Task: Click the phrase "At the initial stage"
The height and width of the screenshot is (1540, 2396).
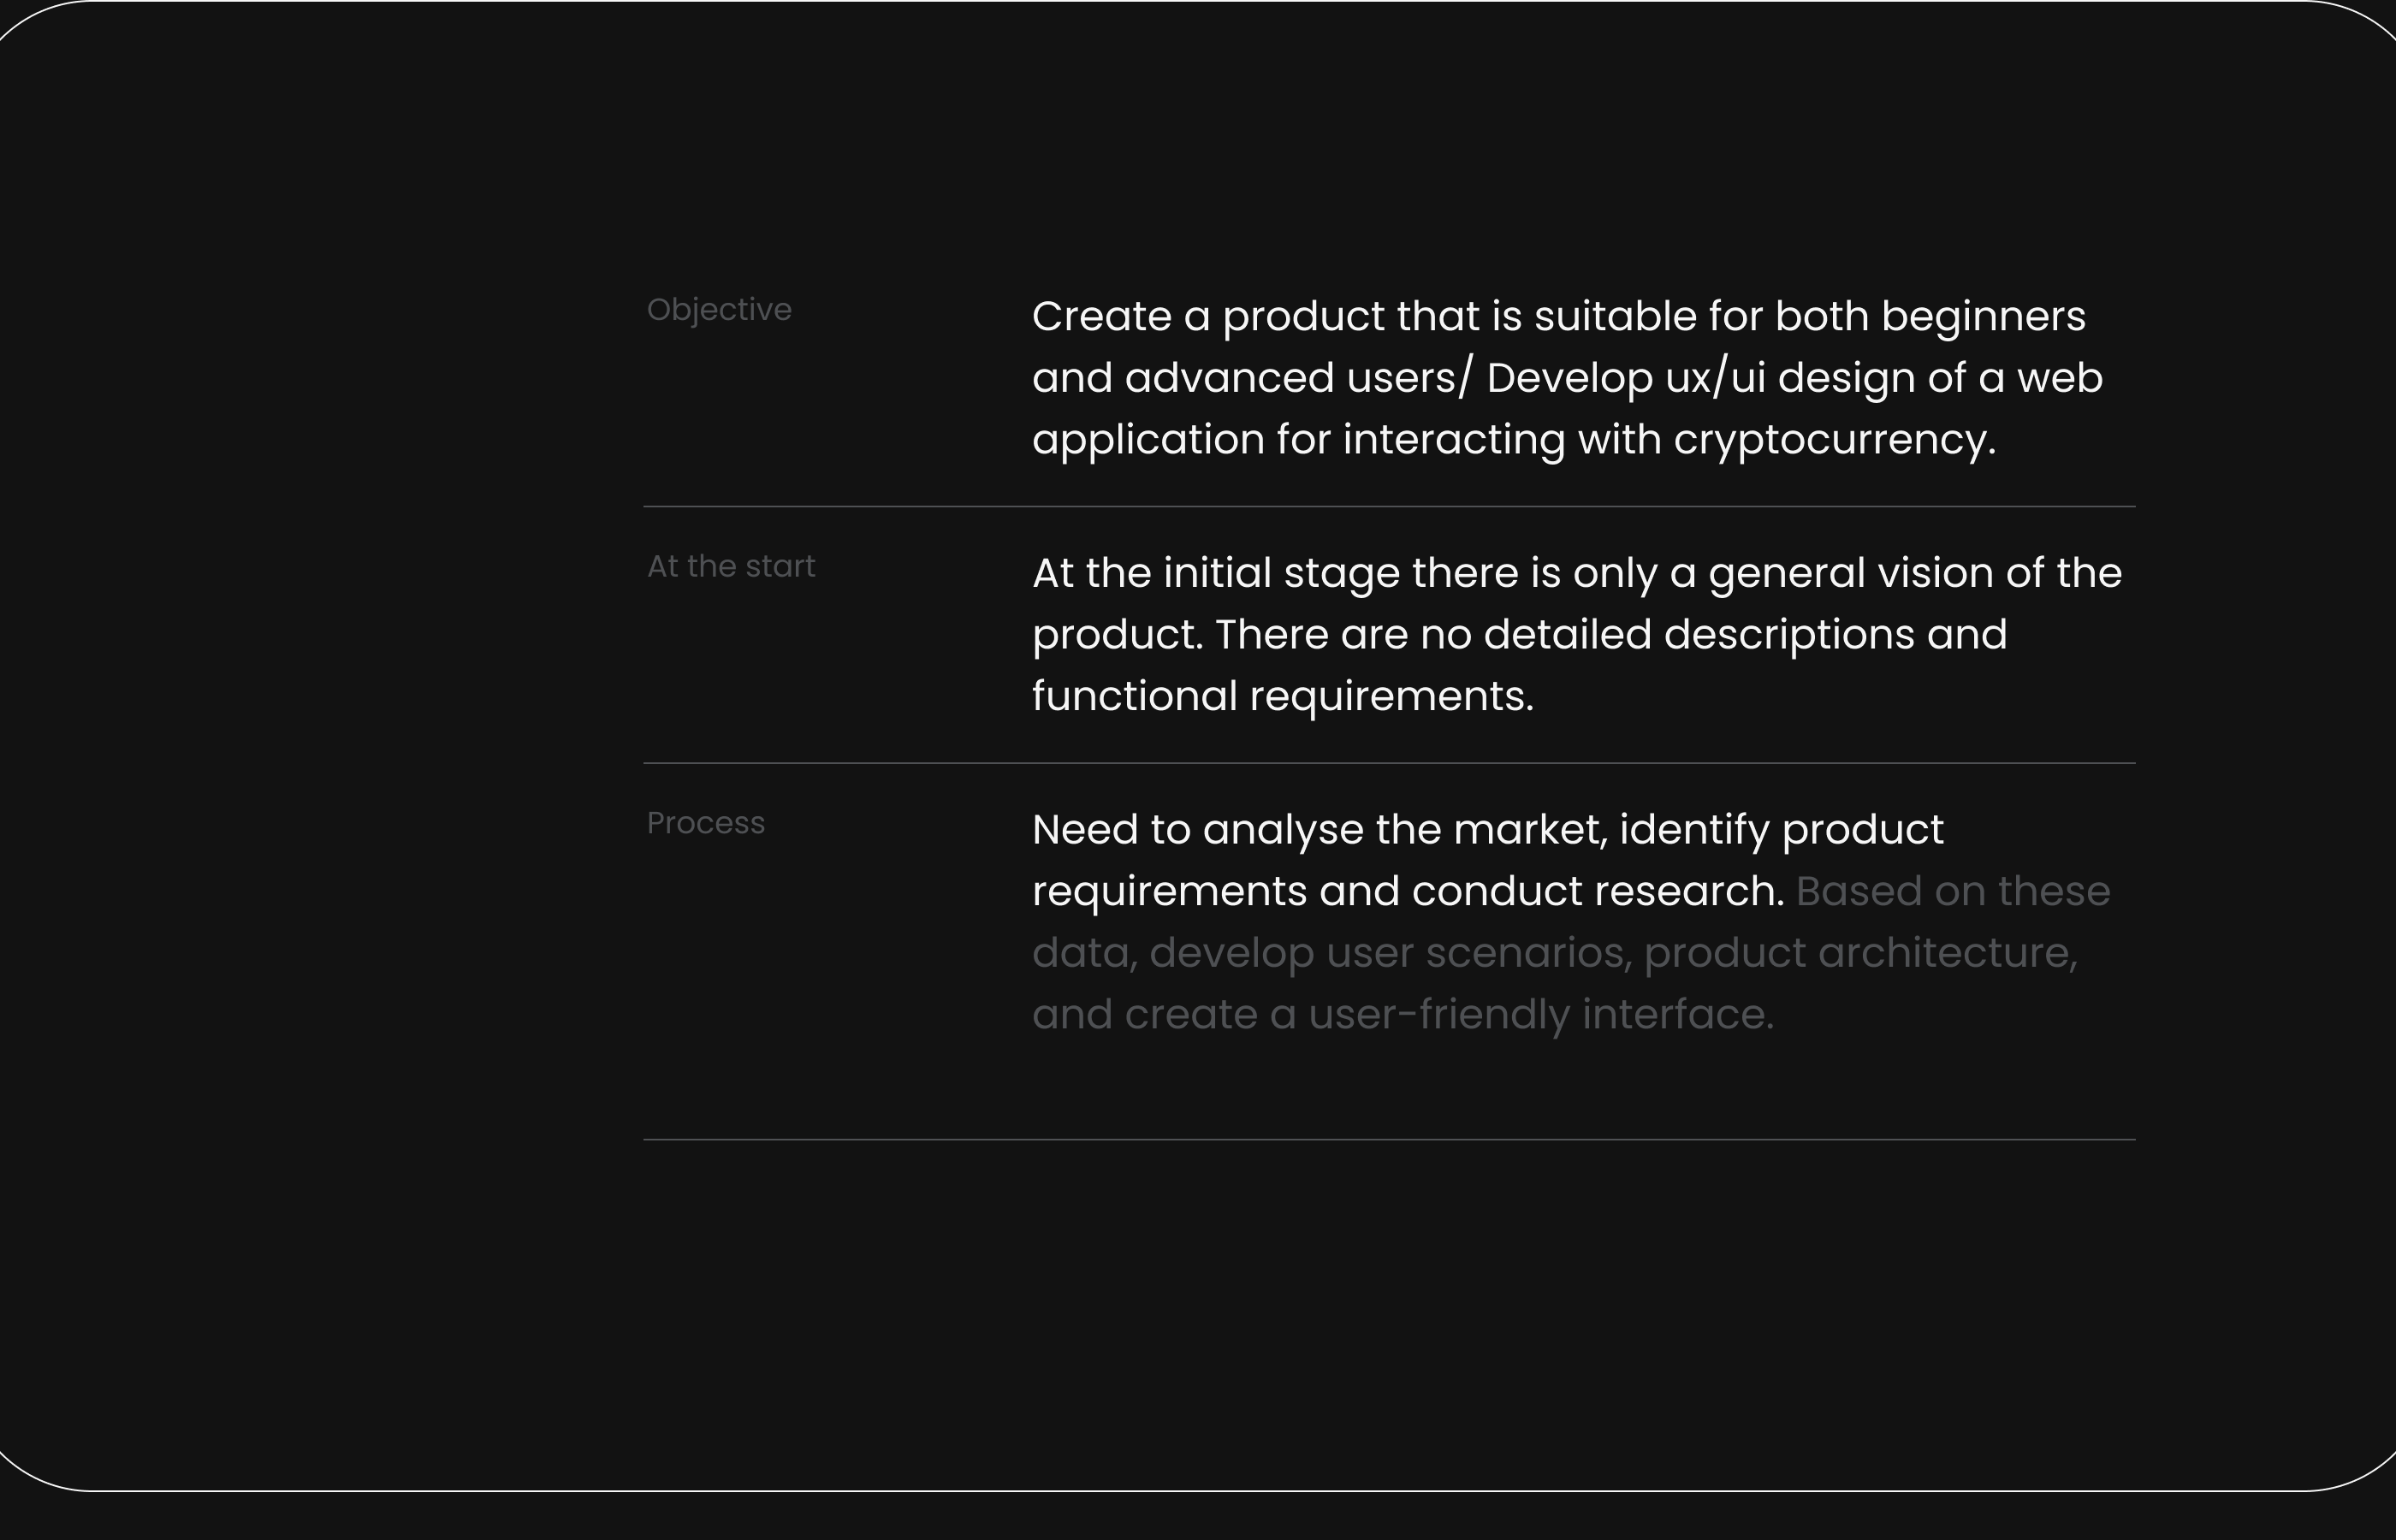Action: [x=1215, y=574]
